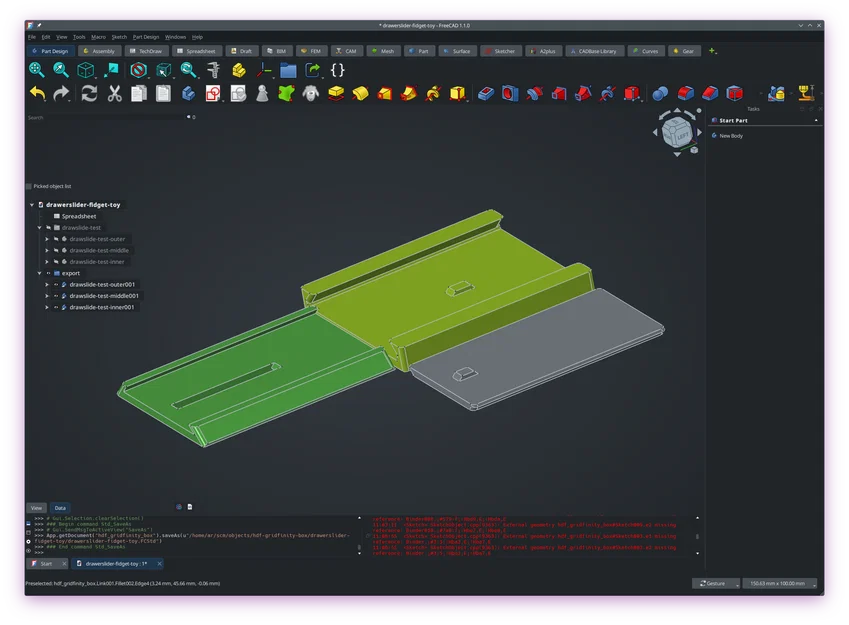Click the Validate Sketch checkmark icon
The height and width of the screenshot is (625, 849).
(238, 93)
